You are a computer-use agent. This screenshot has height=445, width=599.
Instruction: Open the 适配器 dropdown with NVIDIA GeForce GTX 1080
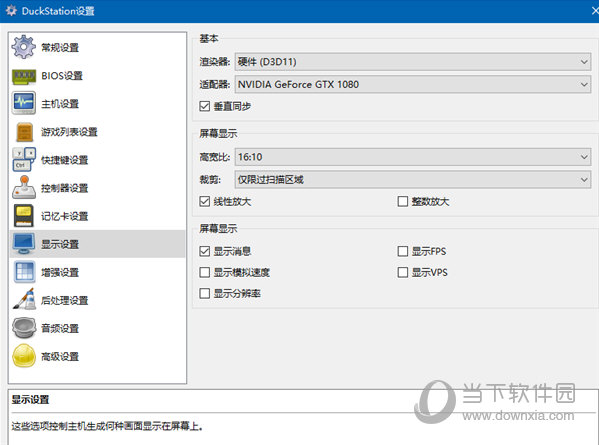413,84
